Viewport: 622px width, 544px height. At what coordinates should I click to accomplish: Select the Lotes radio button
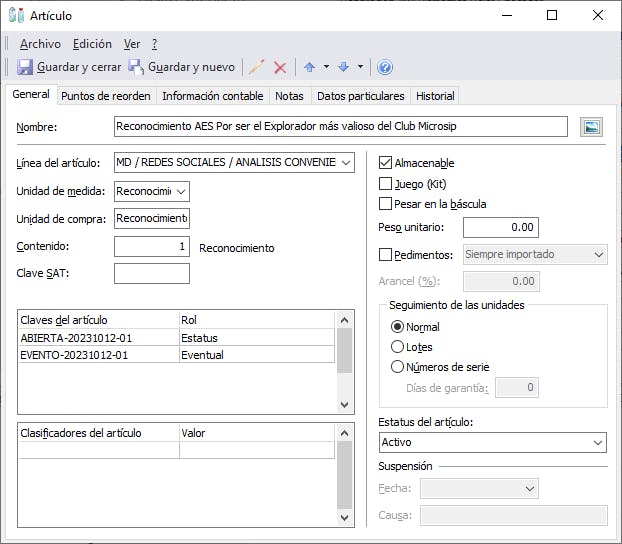pos(397,347)
